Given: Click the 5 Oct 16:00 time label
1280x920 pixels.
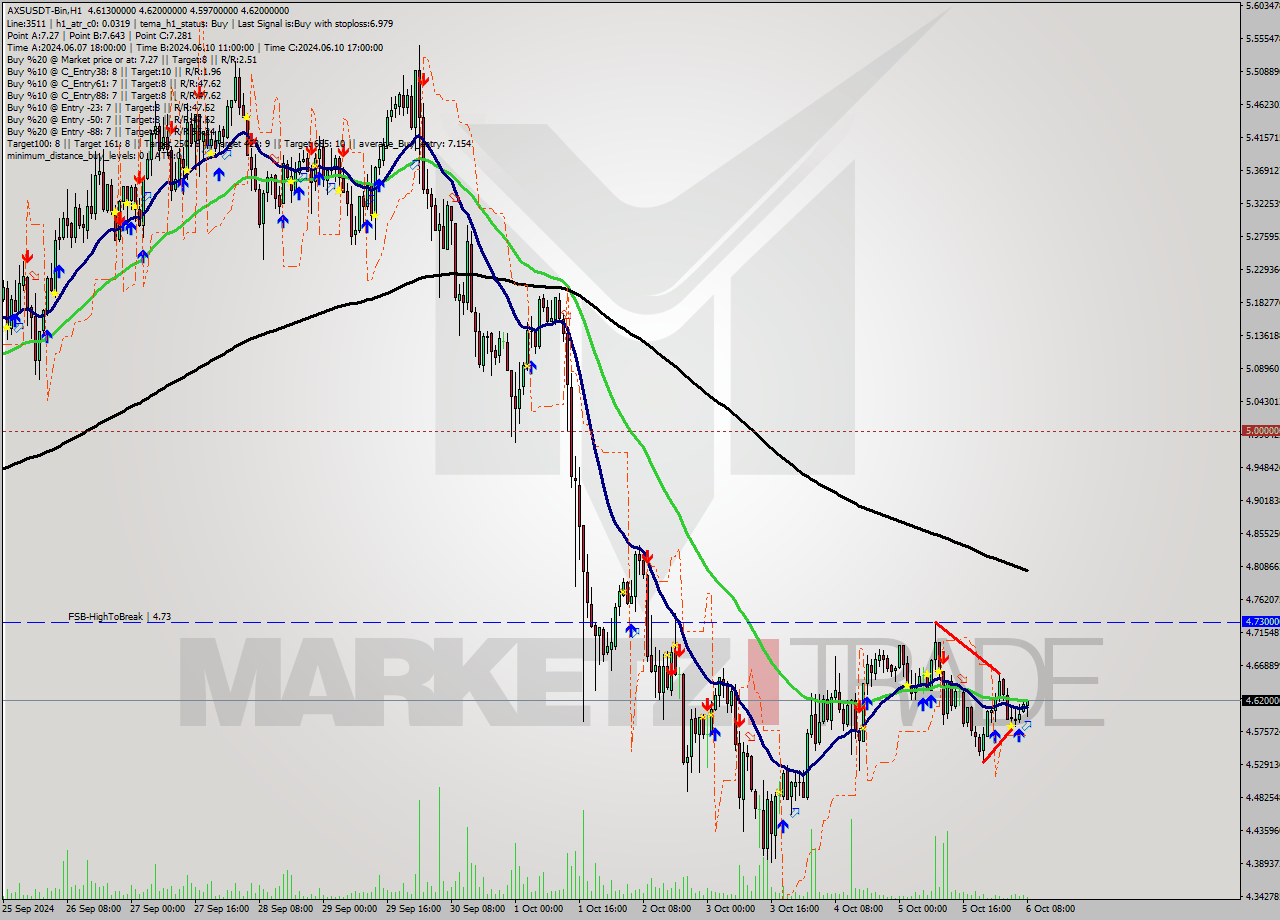Looking at the screenshot, I should click(987, 909).
